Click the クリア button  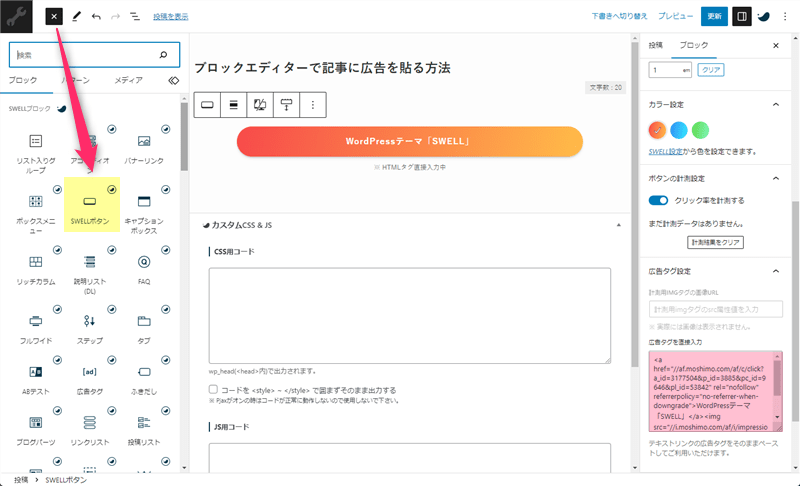tap(711, 70)
